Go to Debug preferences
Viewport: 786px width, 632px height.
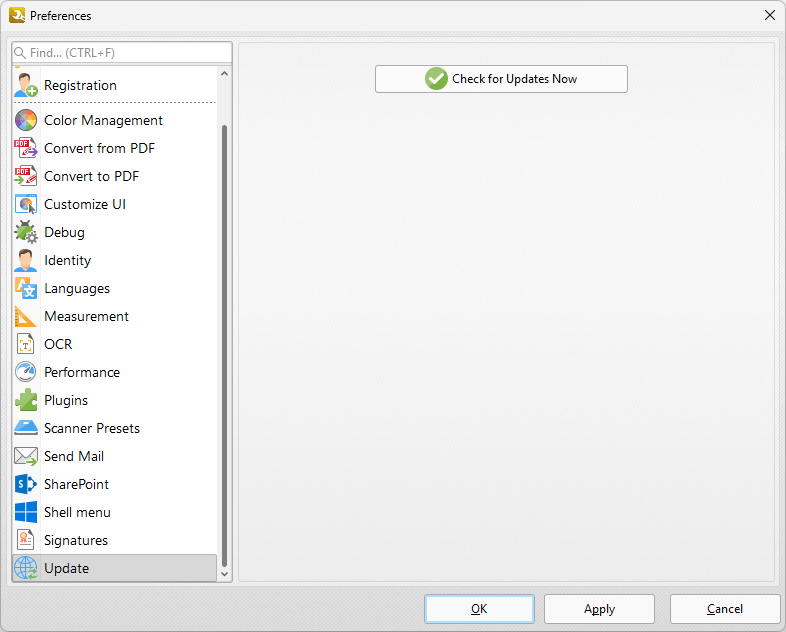click(x=115, y=233)
